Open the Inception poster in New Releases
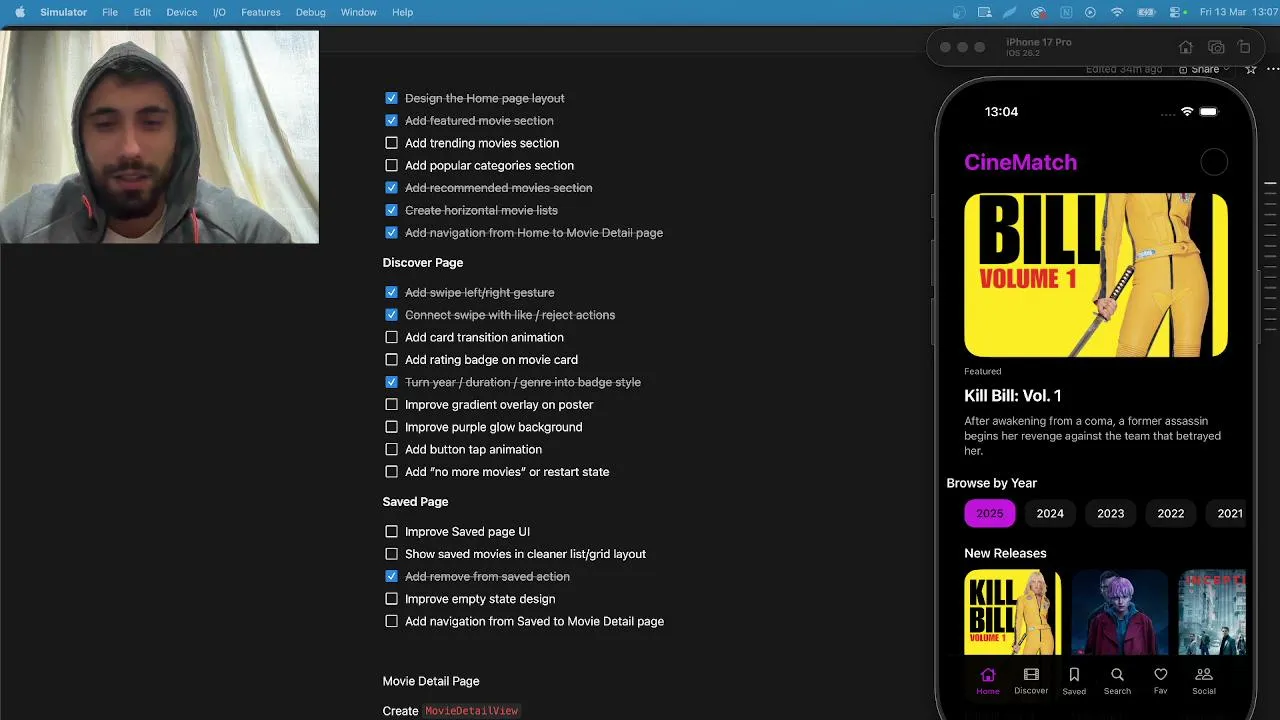 [1212, 612]
